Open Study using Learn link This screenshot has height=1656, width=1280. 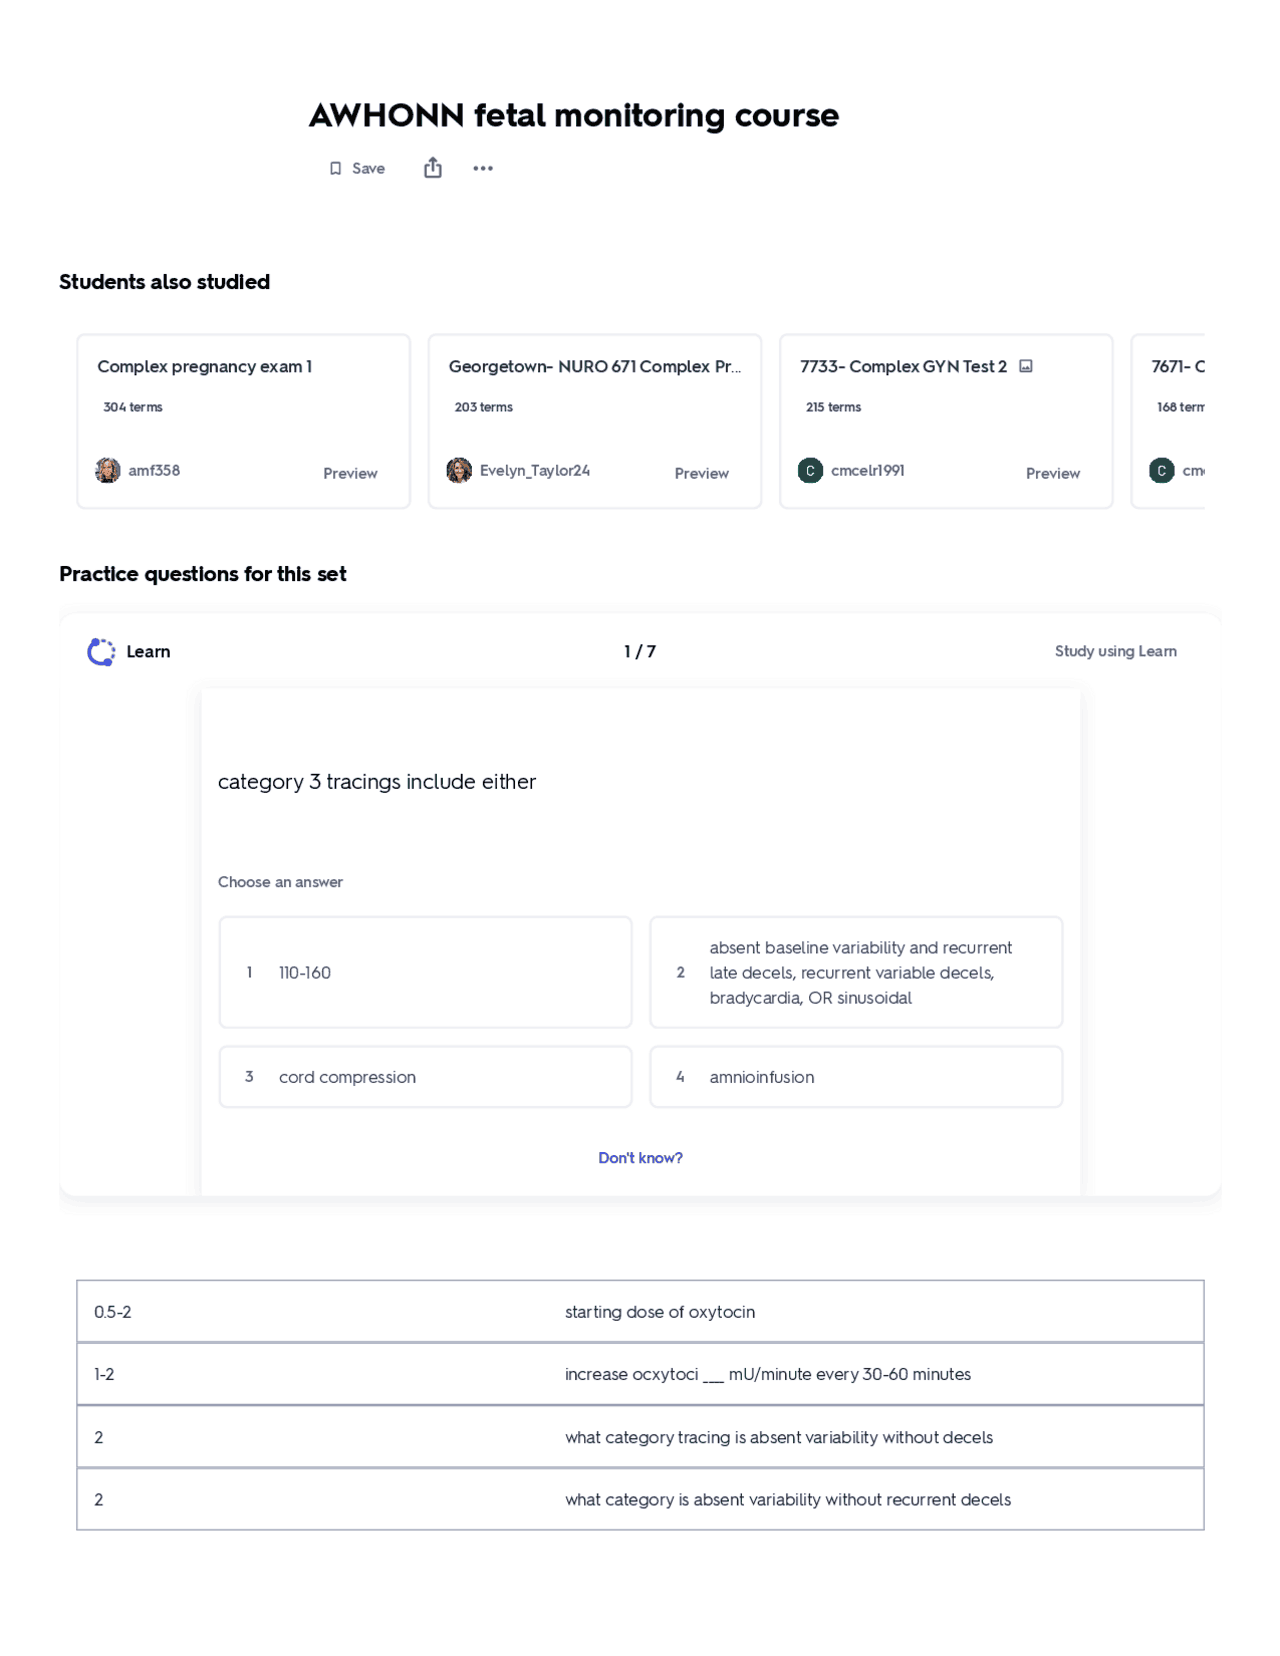tap(1115, 651)
